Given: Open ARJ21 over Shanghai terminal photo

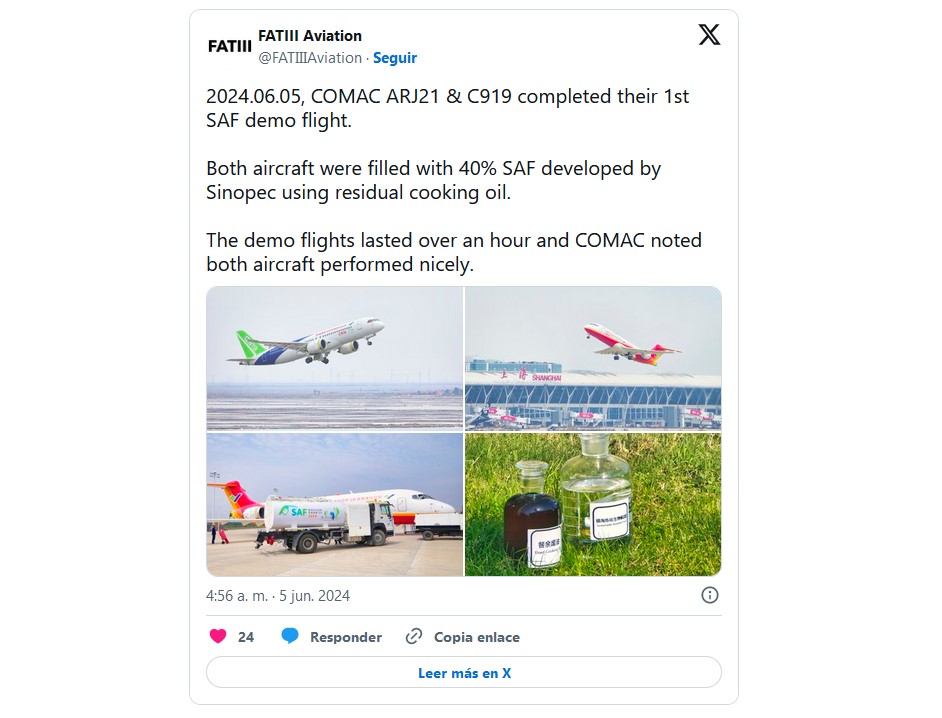Looking at the screenshot, I should click(593, 358).
